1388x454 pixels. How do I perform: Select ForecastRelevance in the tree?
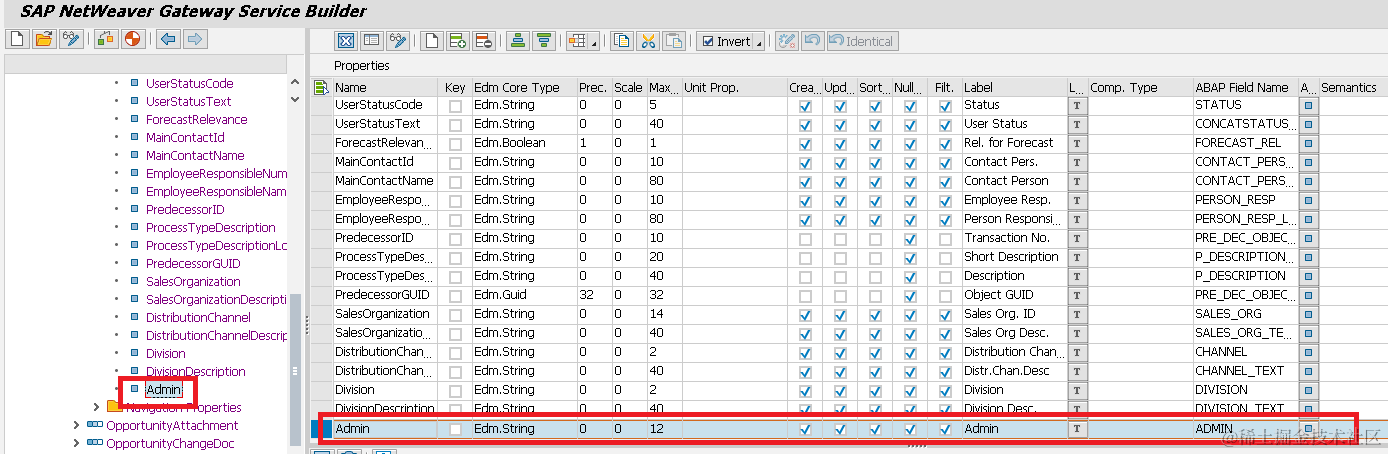click(197, 119)
